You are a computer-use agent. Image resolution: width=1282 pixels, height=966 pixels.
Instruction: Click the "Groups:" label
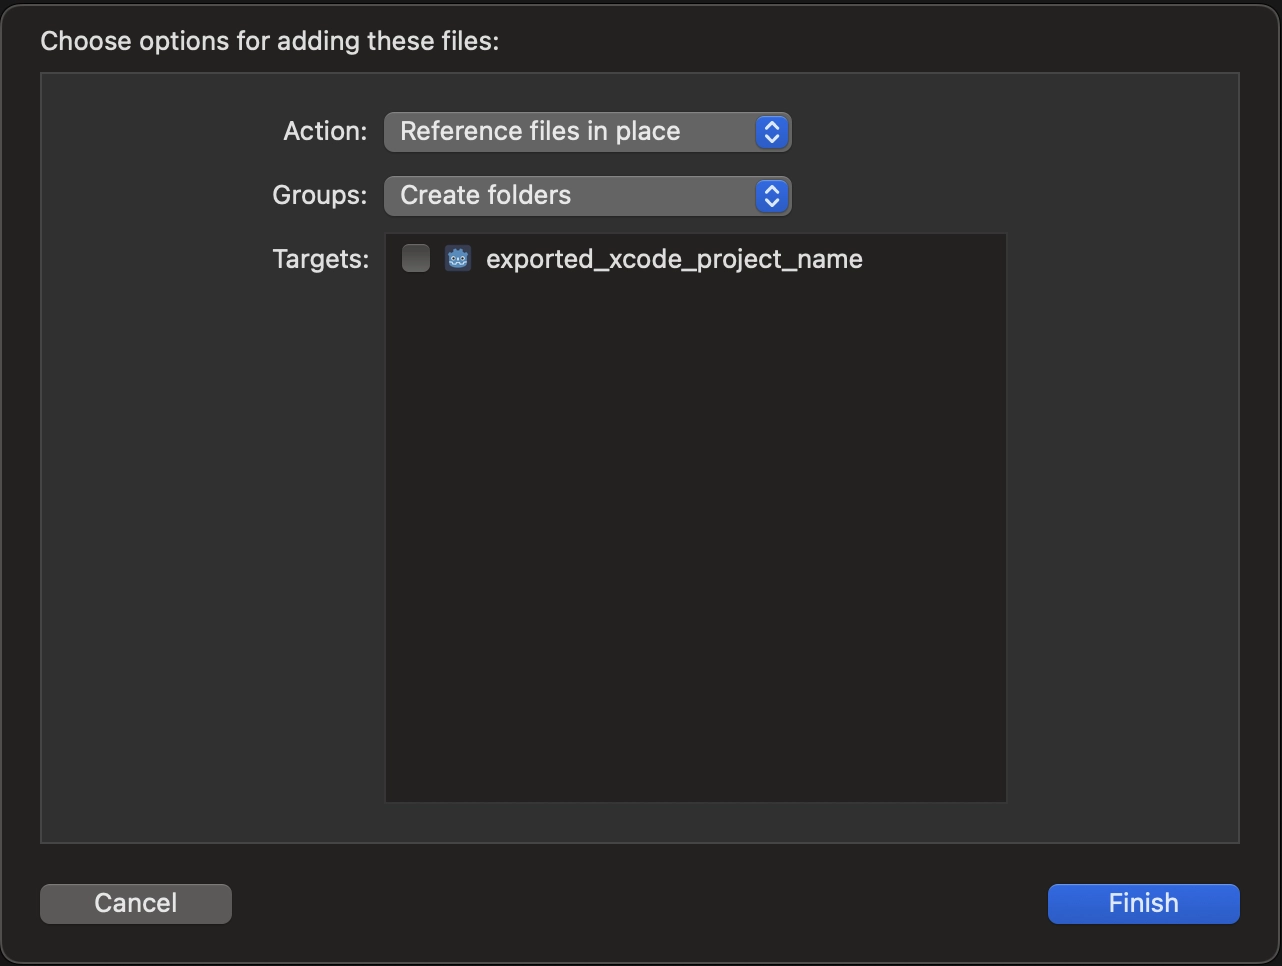[320, 196]
